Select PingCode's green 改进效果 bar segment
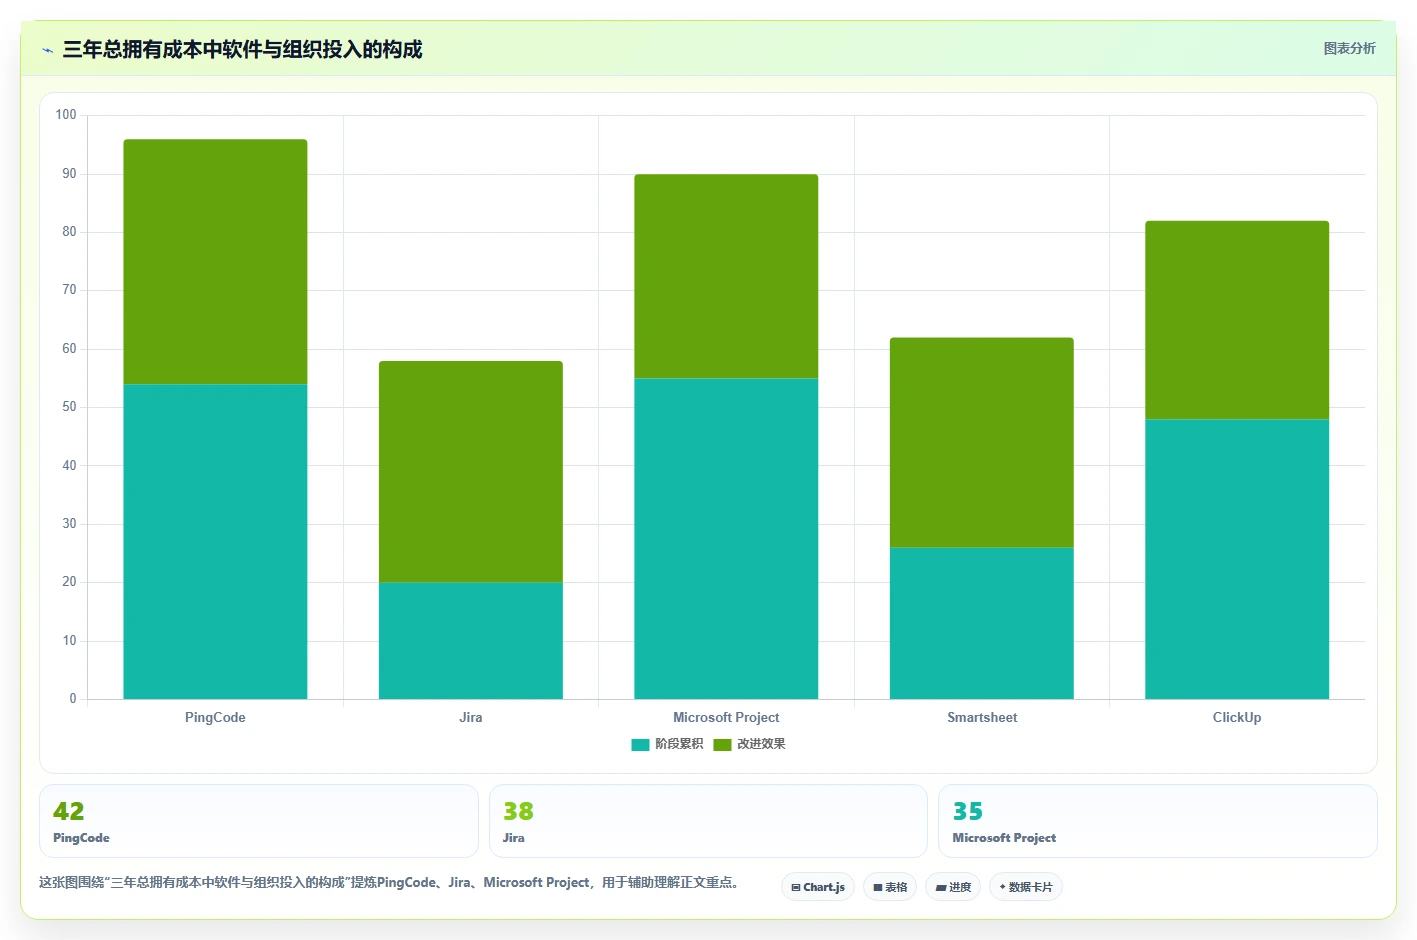This screenshot has height=940, width=1417. pyautogui.click(x=215, y=262)
